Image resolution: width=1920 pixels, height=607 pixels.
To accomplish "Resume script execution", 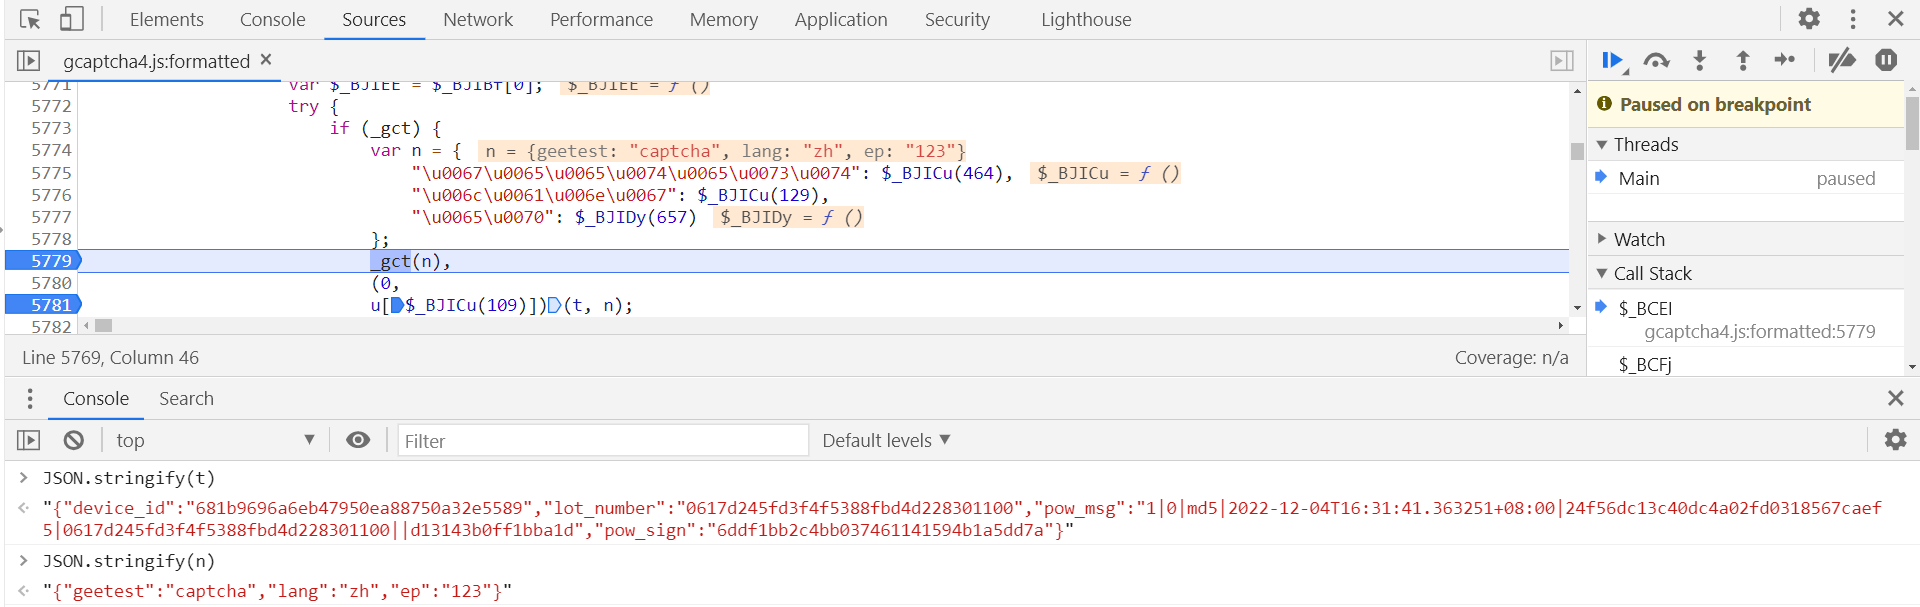I will pos(1611,61).
